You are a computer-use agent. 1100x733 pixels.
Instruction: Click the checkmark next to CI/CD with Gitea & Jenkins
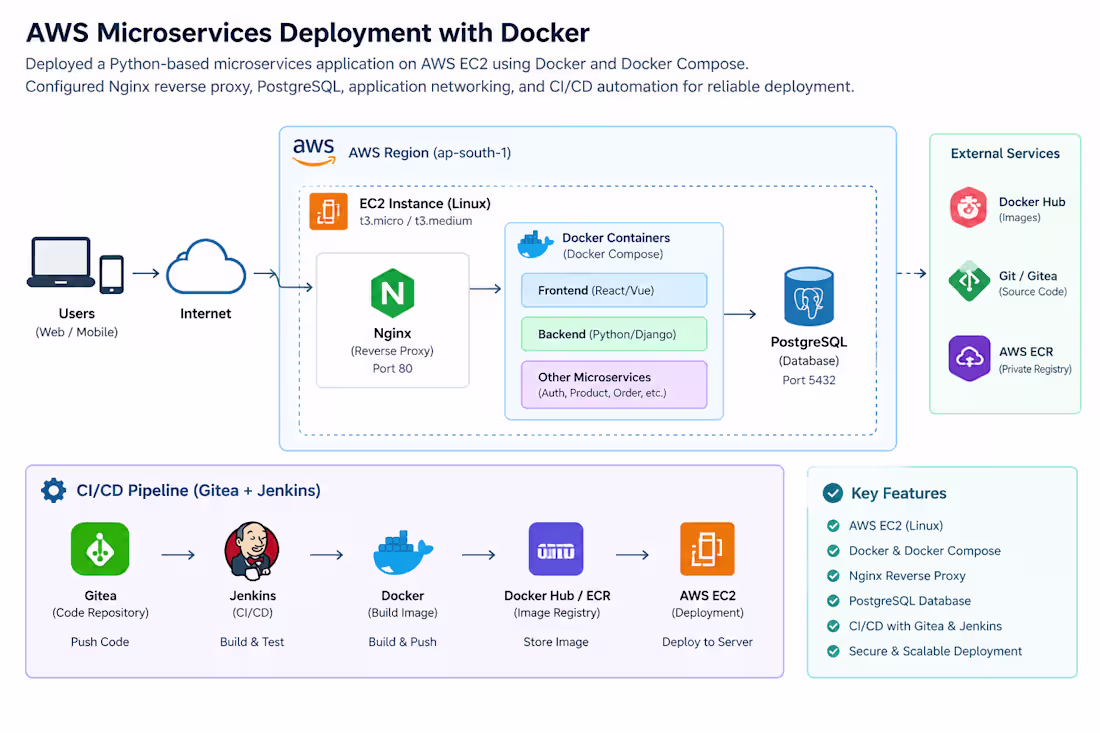click(833, 626)
